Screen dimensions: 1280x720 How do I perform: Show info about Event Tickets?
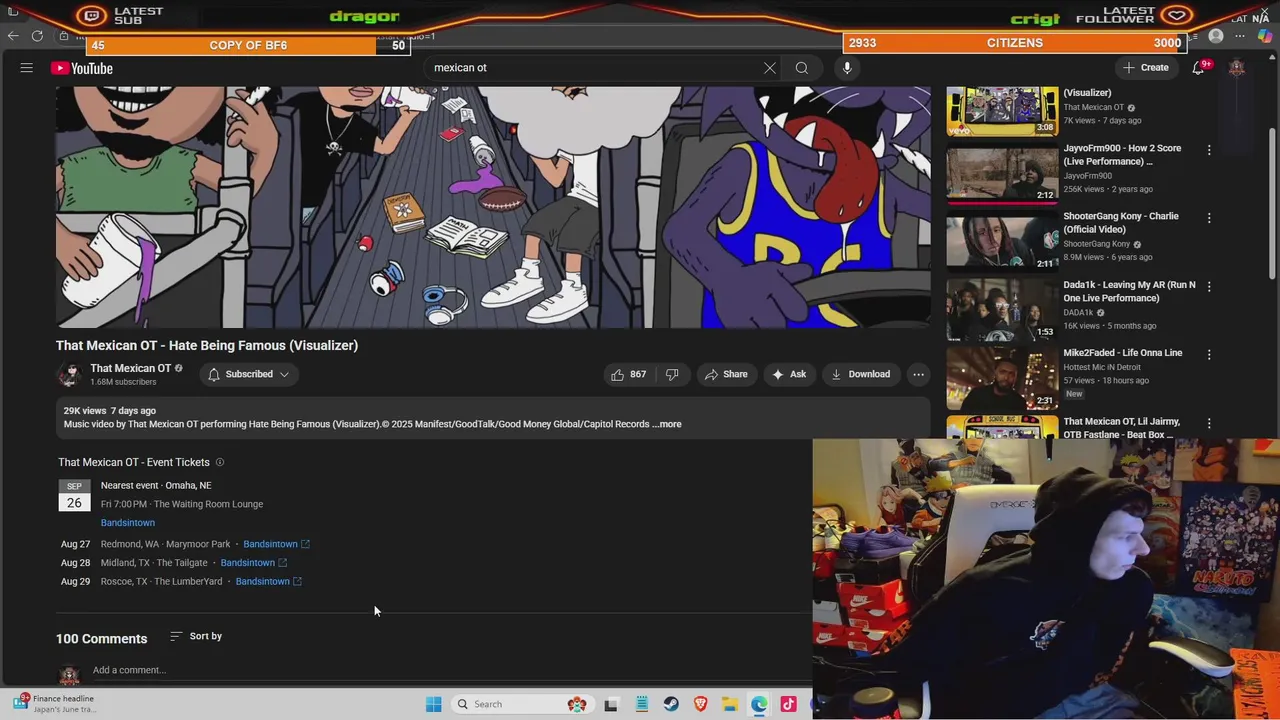220,462
